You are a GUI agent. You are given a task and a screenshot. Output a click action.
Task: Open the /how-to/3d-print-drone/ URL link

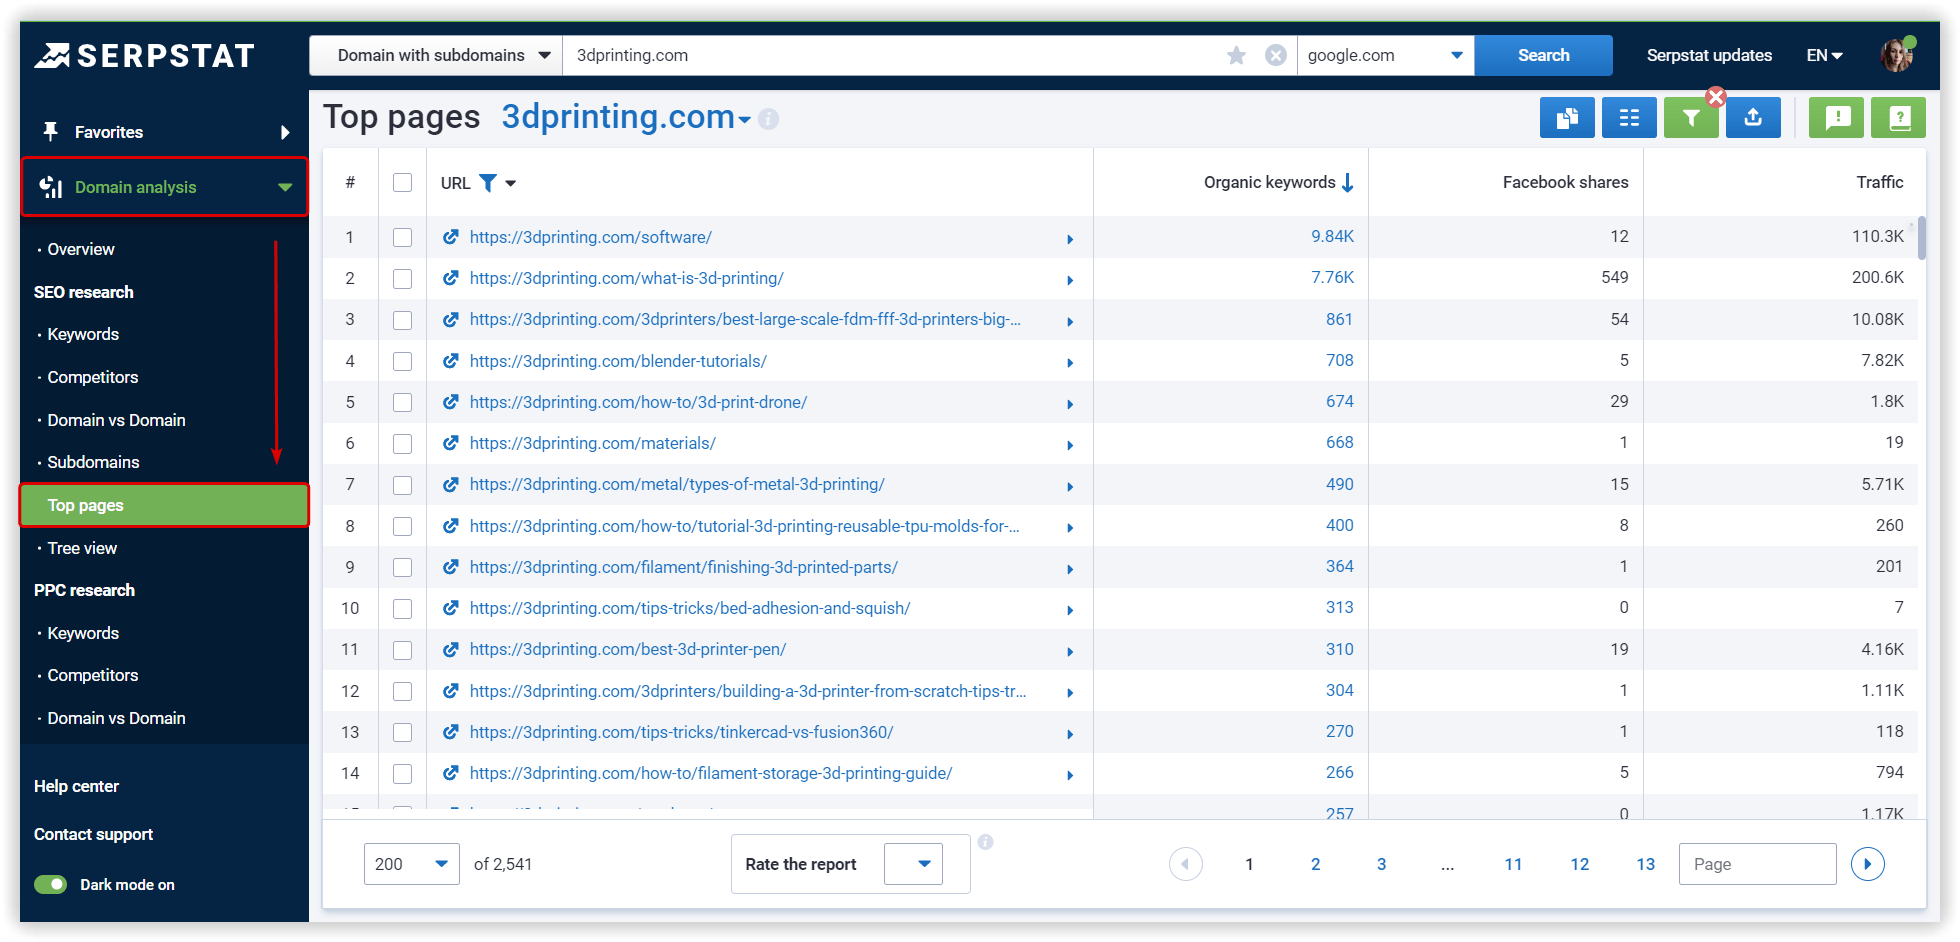click(638, 402)
